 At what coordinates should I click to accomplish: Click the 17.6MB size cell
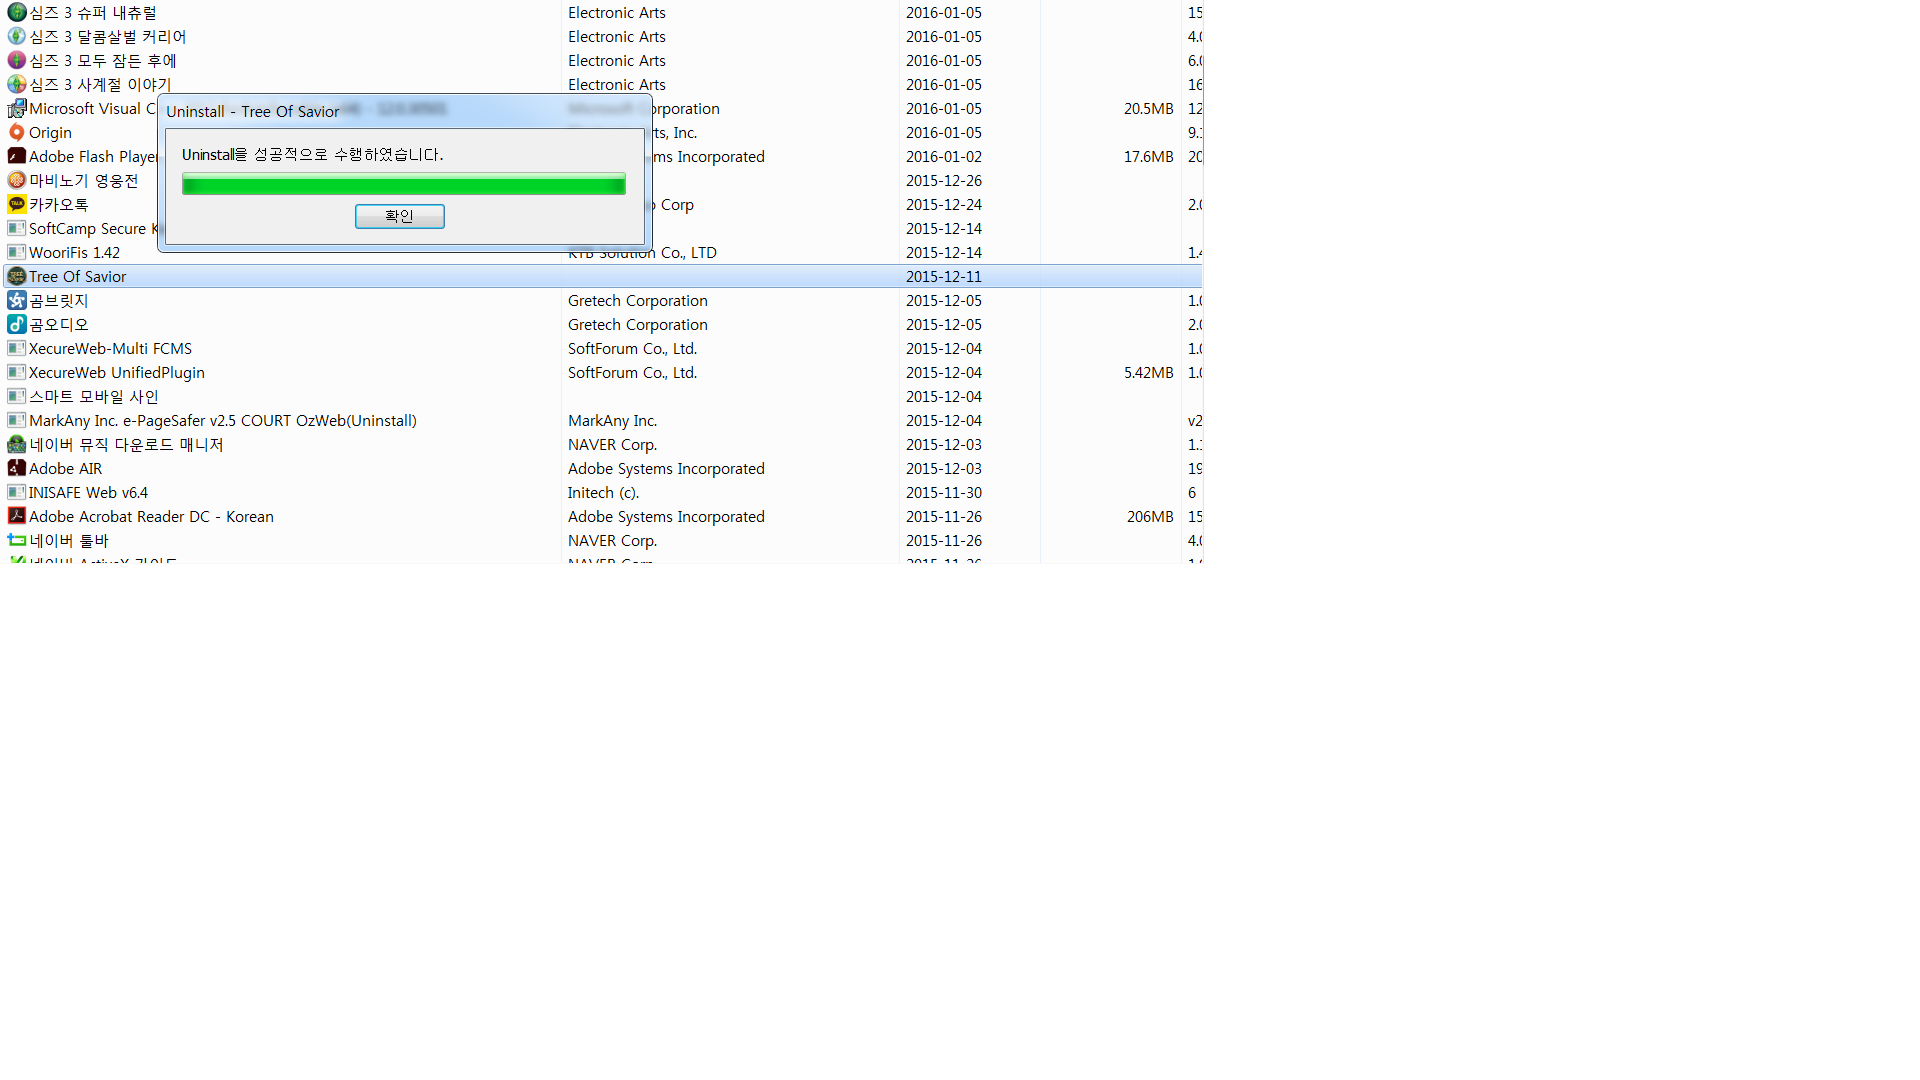point(1148,157)
